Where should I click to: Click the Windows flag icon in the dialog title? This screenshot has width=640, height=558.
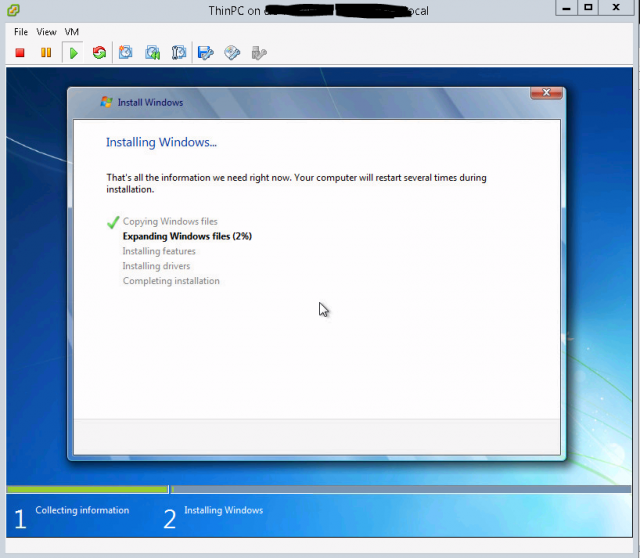(x=107, y=102)
